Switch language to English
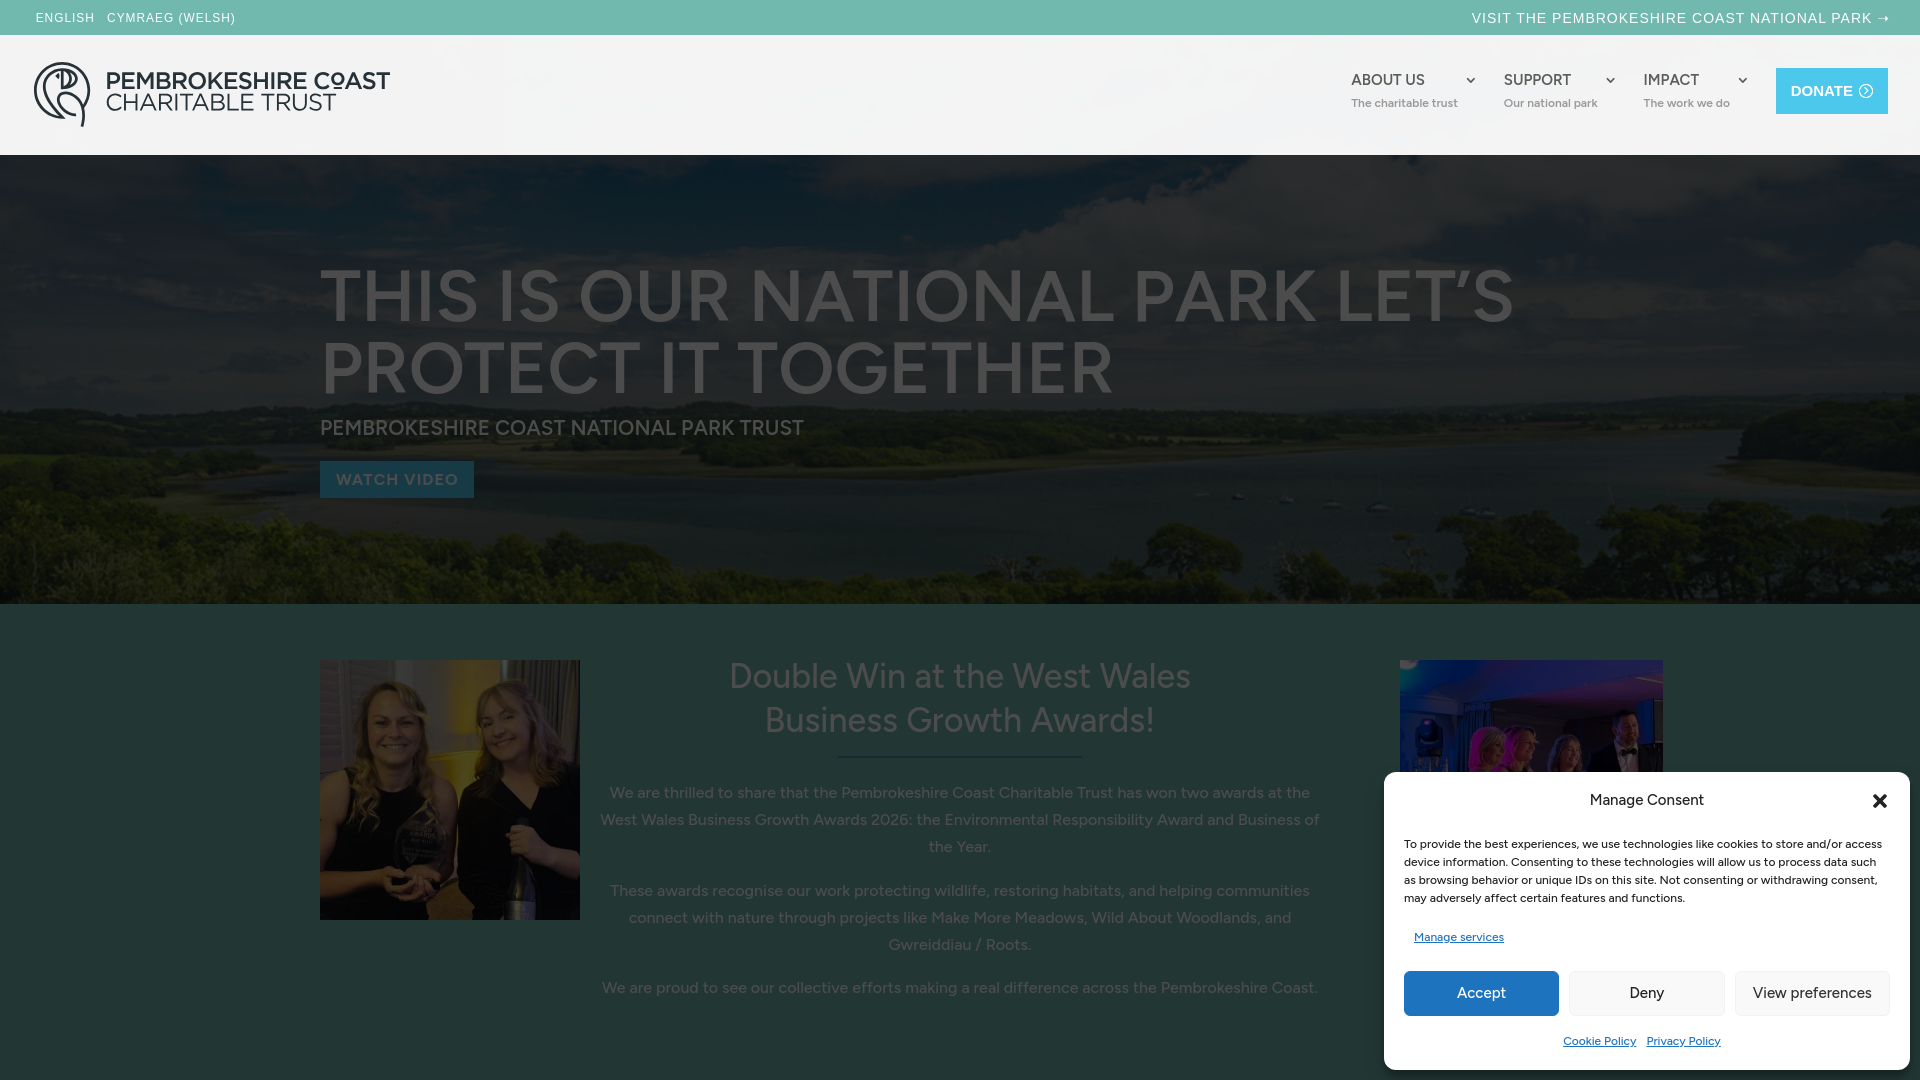This screenshot has height=1080, width=1920. [x=65, y=18]
